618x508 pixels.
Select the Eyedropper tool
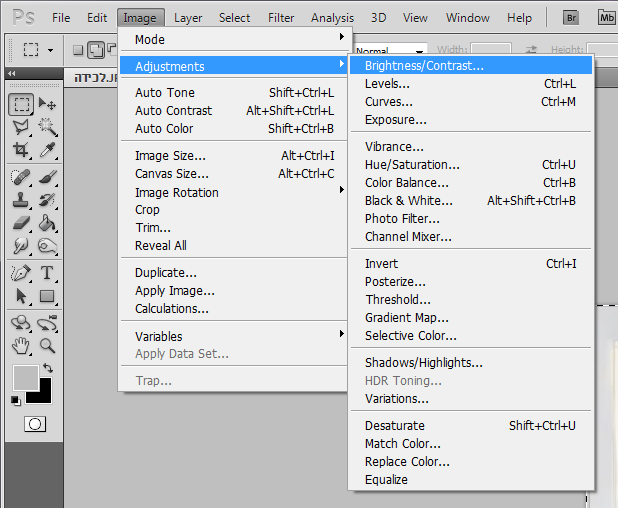coord(47,150)
